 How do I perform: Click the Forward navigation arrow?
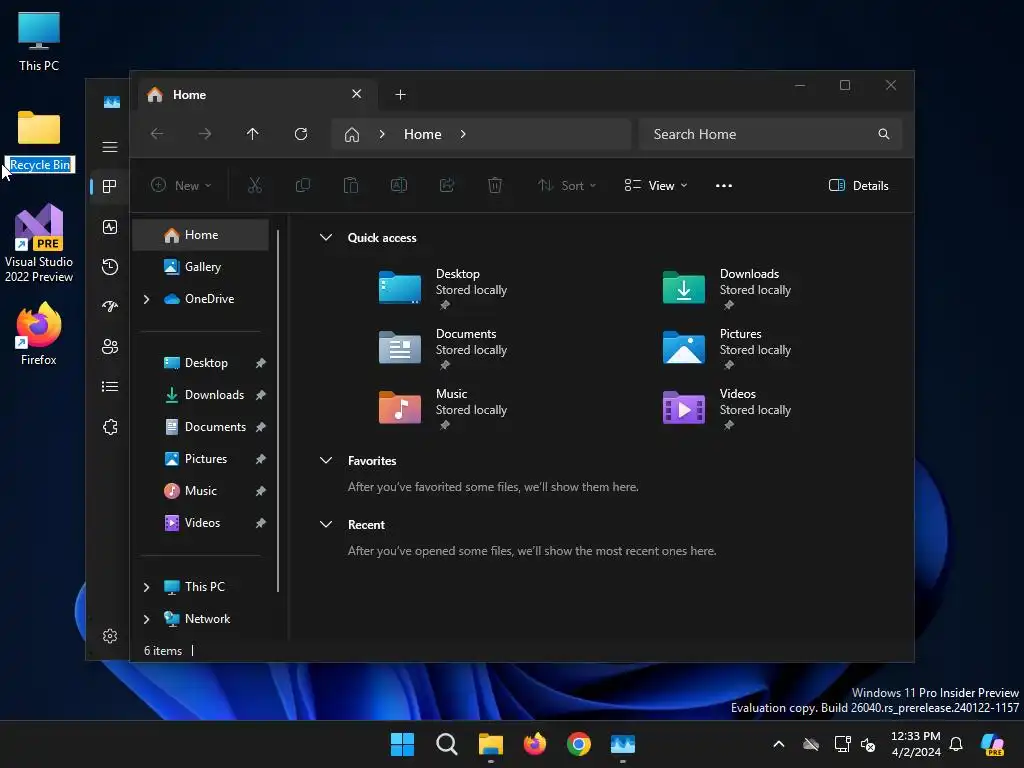tap(204, 134)
